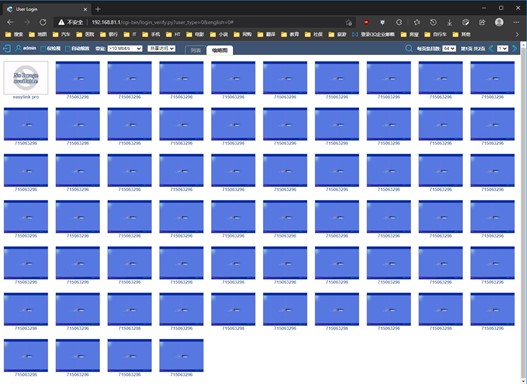This screenshot has width=527, height=384.
Task: Reload the page with the browser refresh icon
Action: [x=43, y=23]
